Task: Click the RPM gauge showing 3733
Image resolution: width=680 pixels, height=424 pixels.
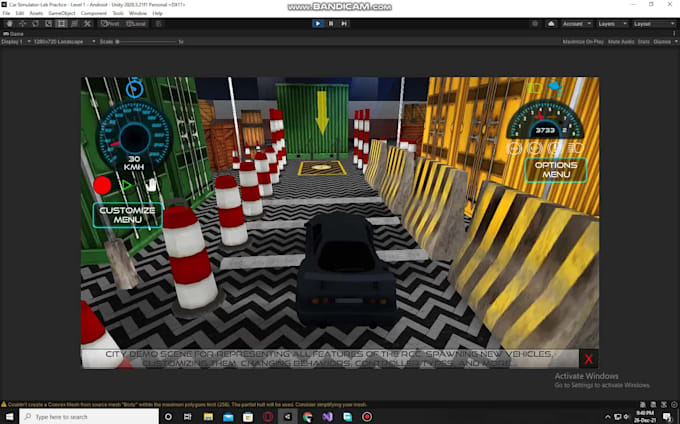Action: pos(546,120)
